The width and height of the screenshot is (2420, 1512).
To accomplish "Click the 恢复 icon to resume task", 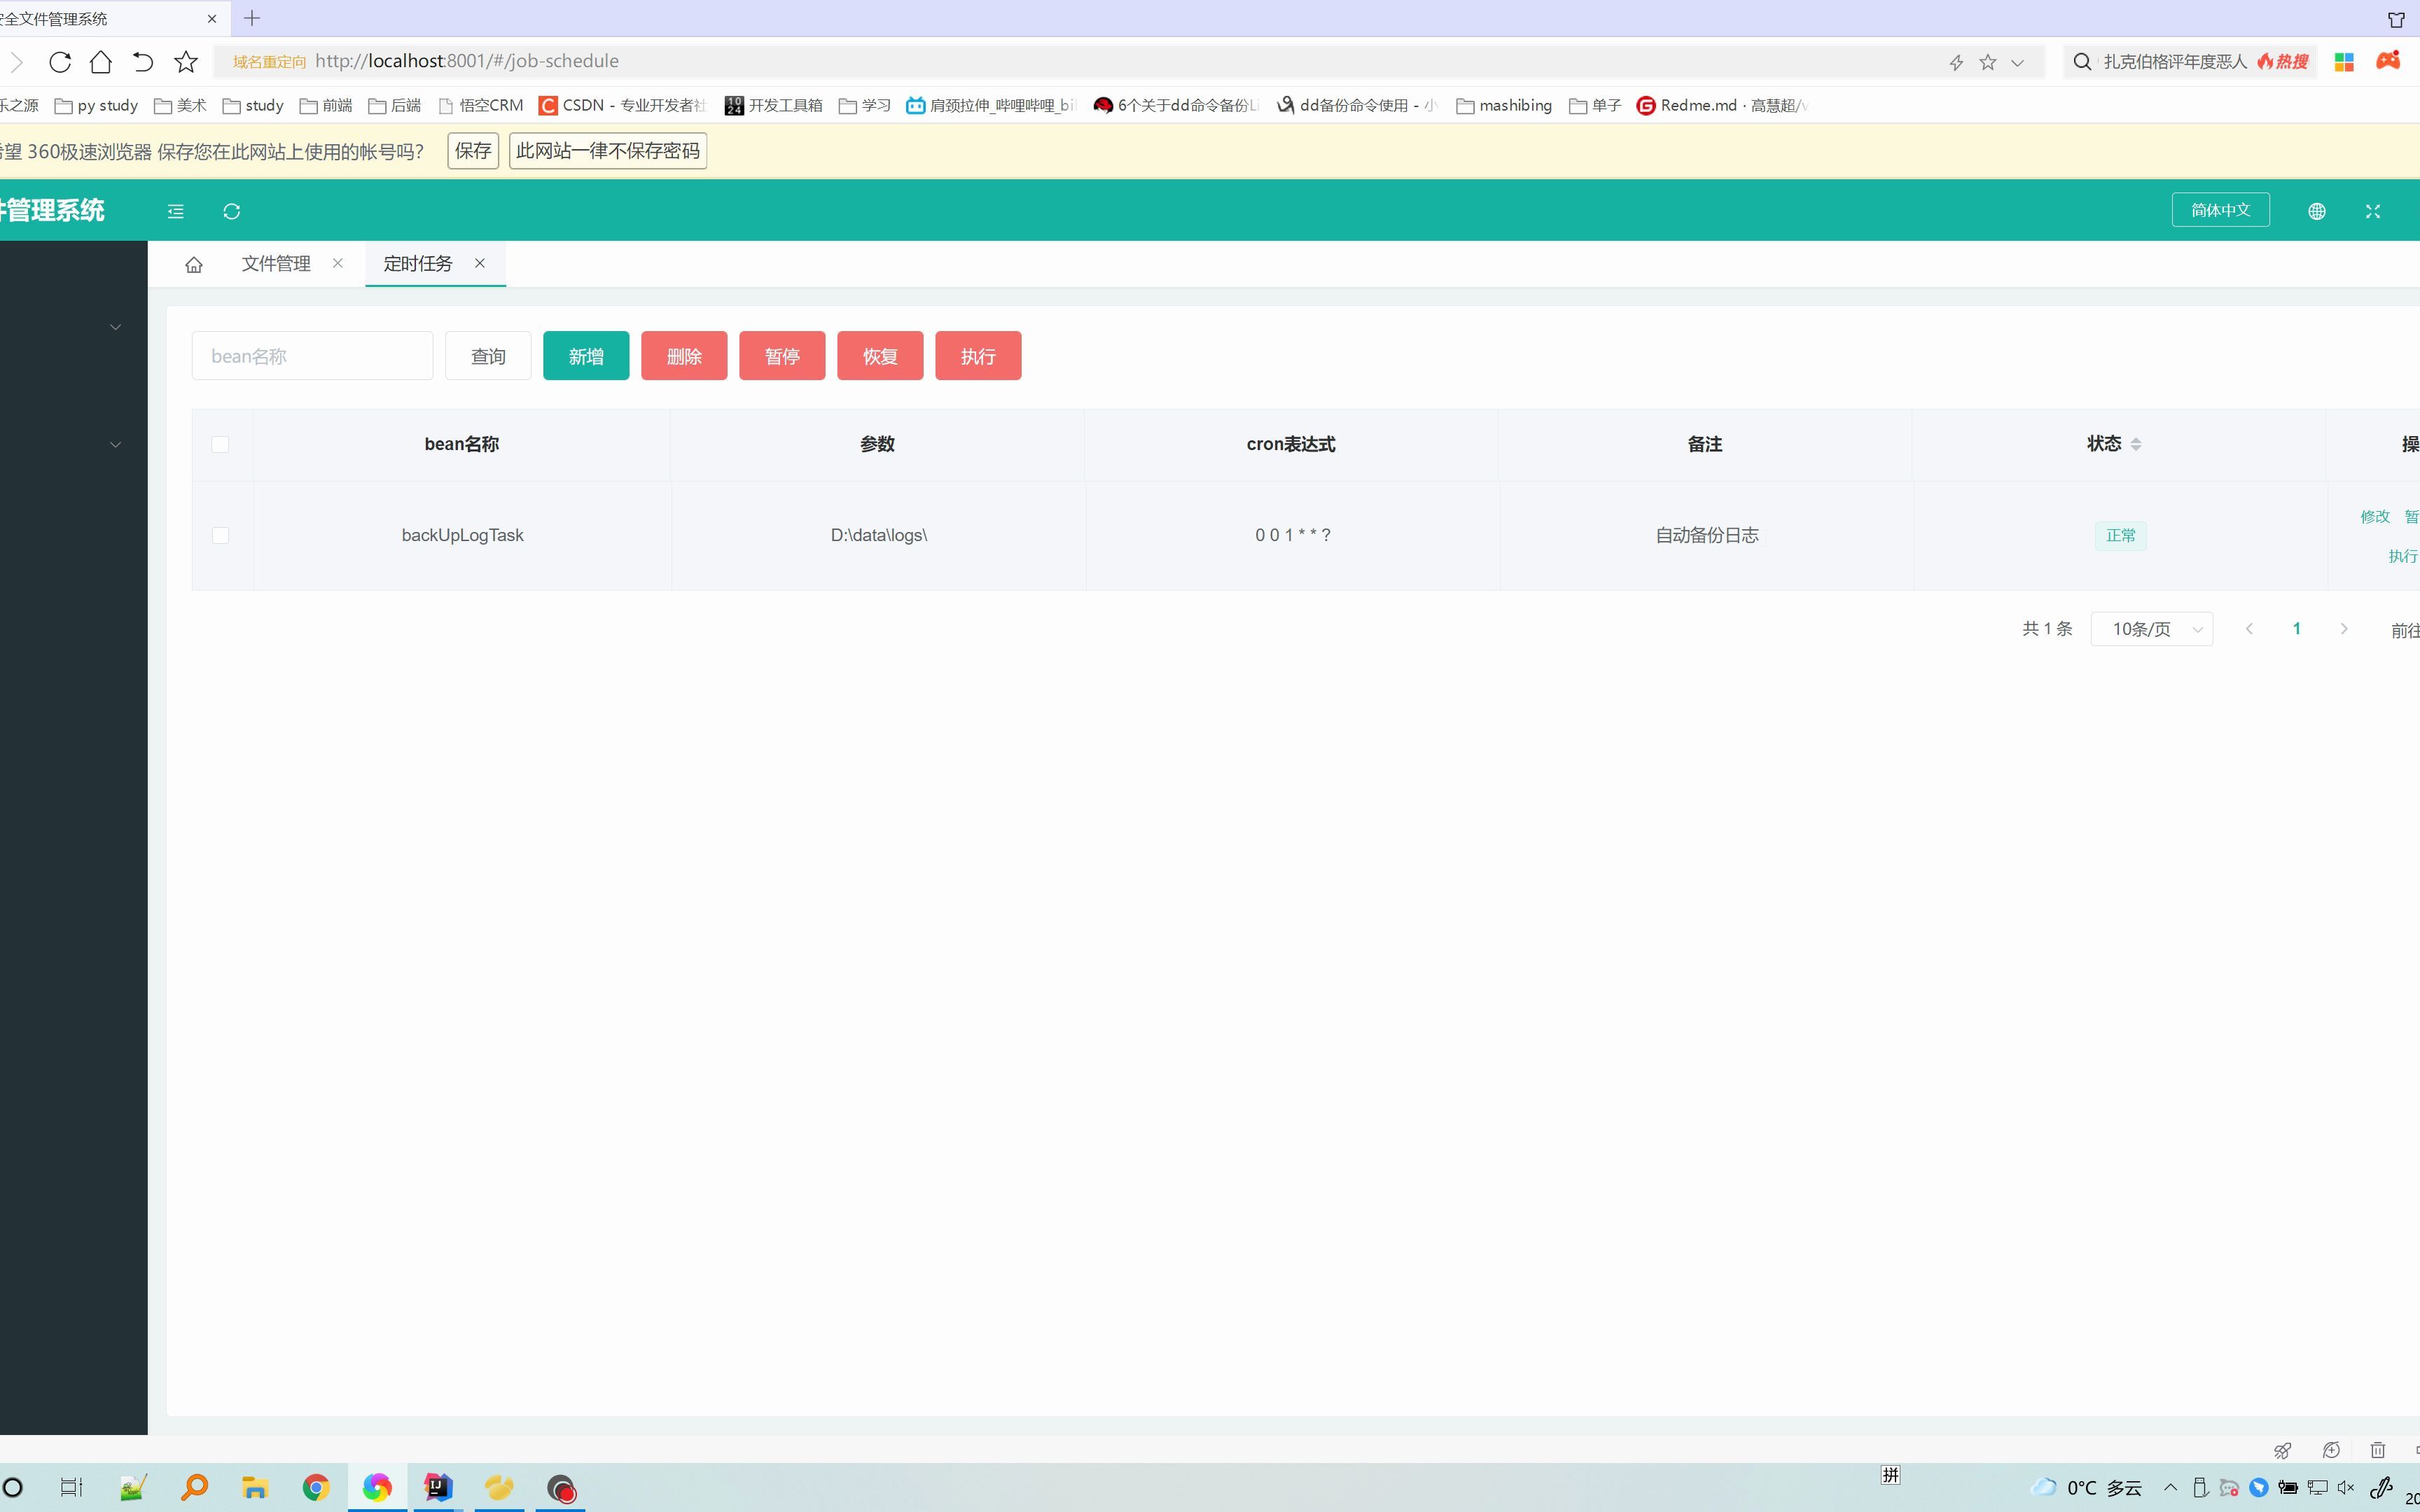I will point(880,356).
